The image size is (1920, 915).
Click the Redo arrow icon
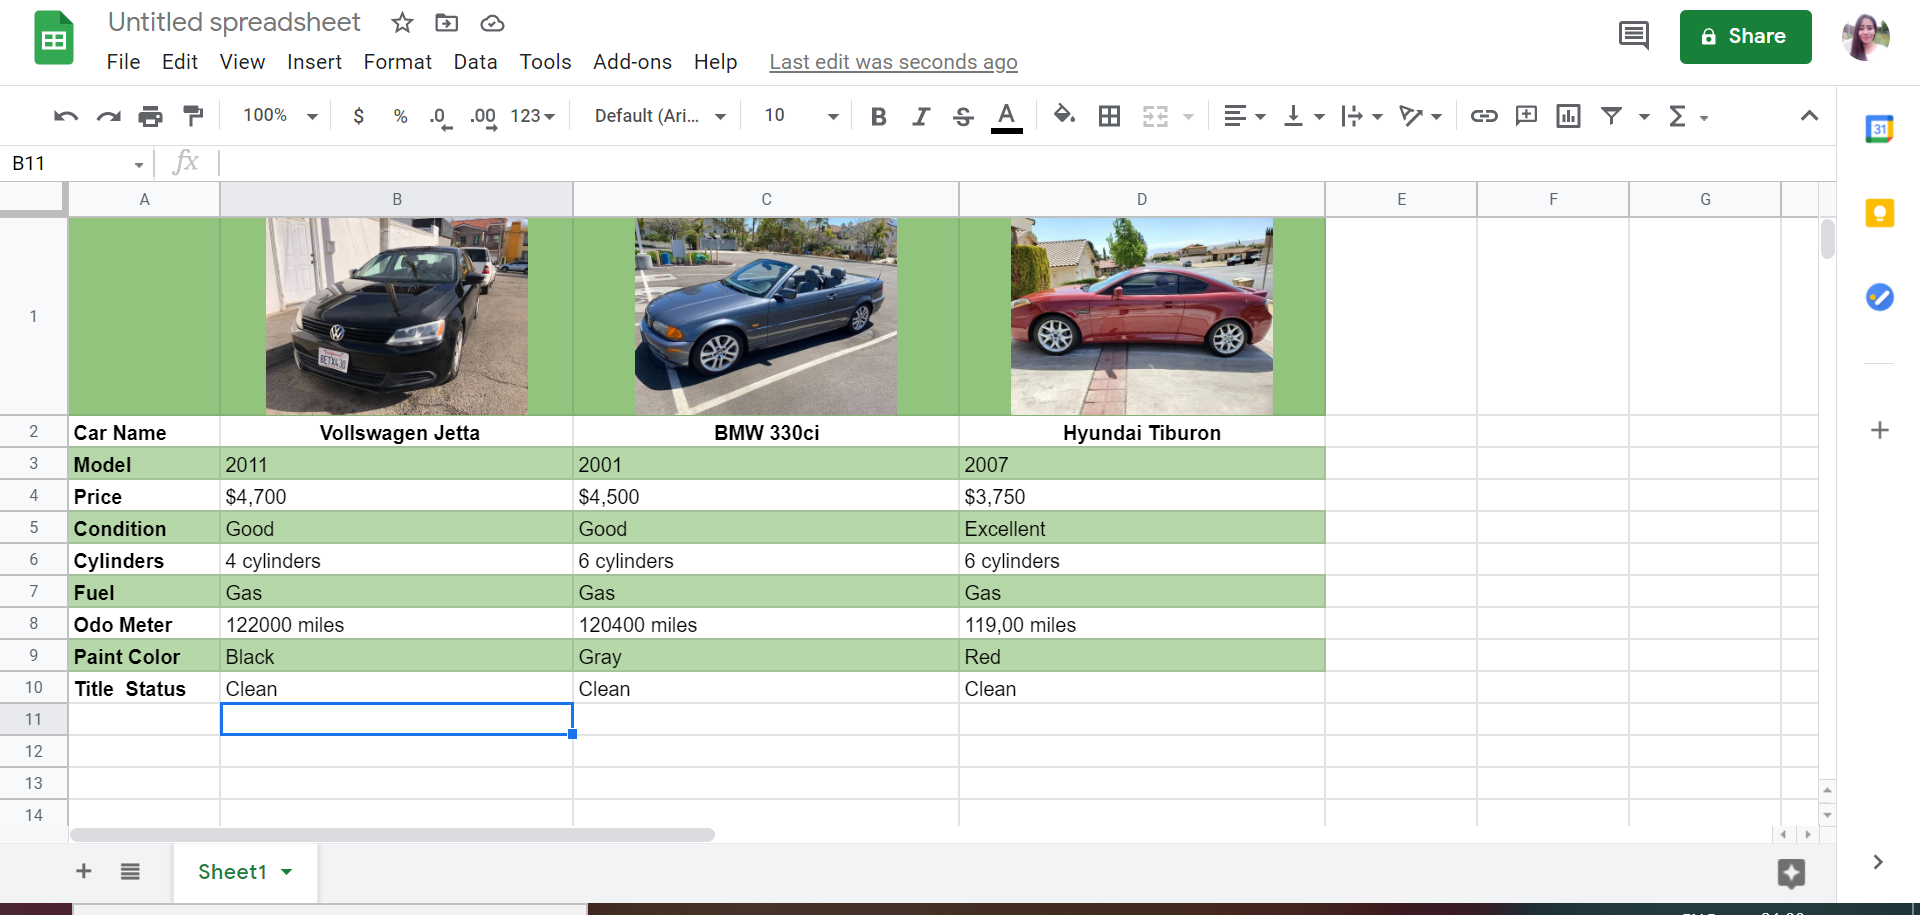[x=108, y=116]
